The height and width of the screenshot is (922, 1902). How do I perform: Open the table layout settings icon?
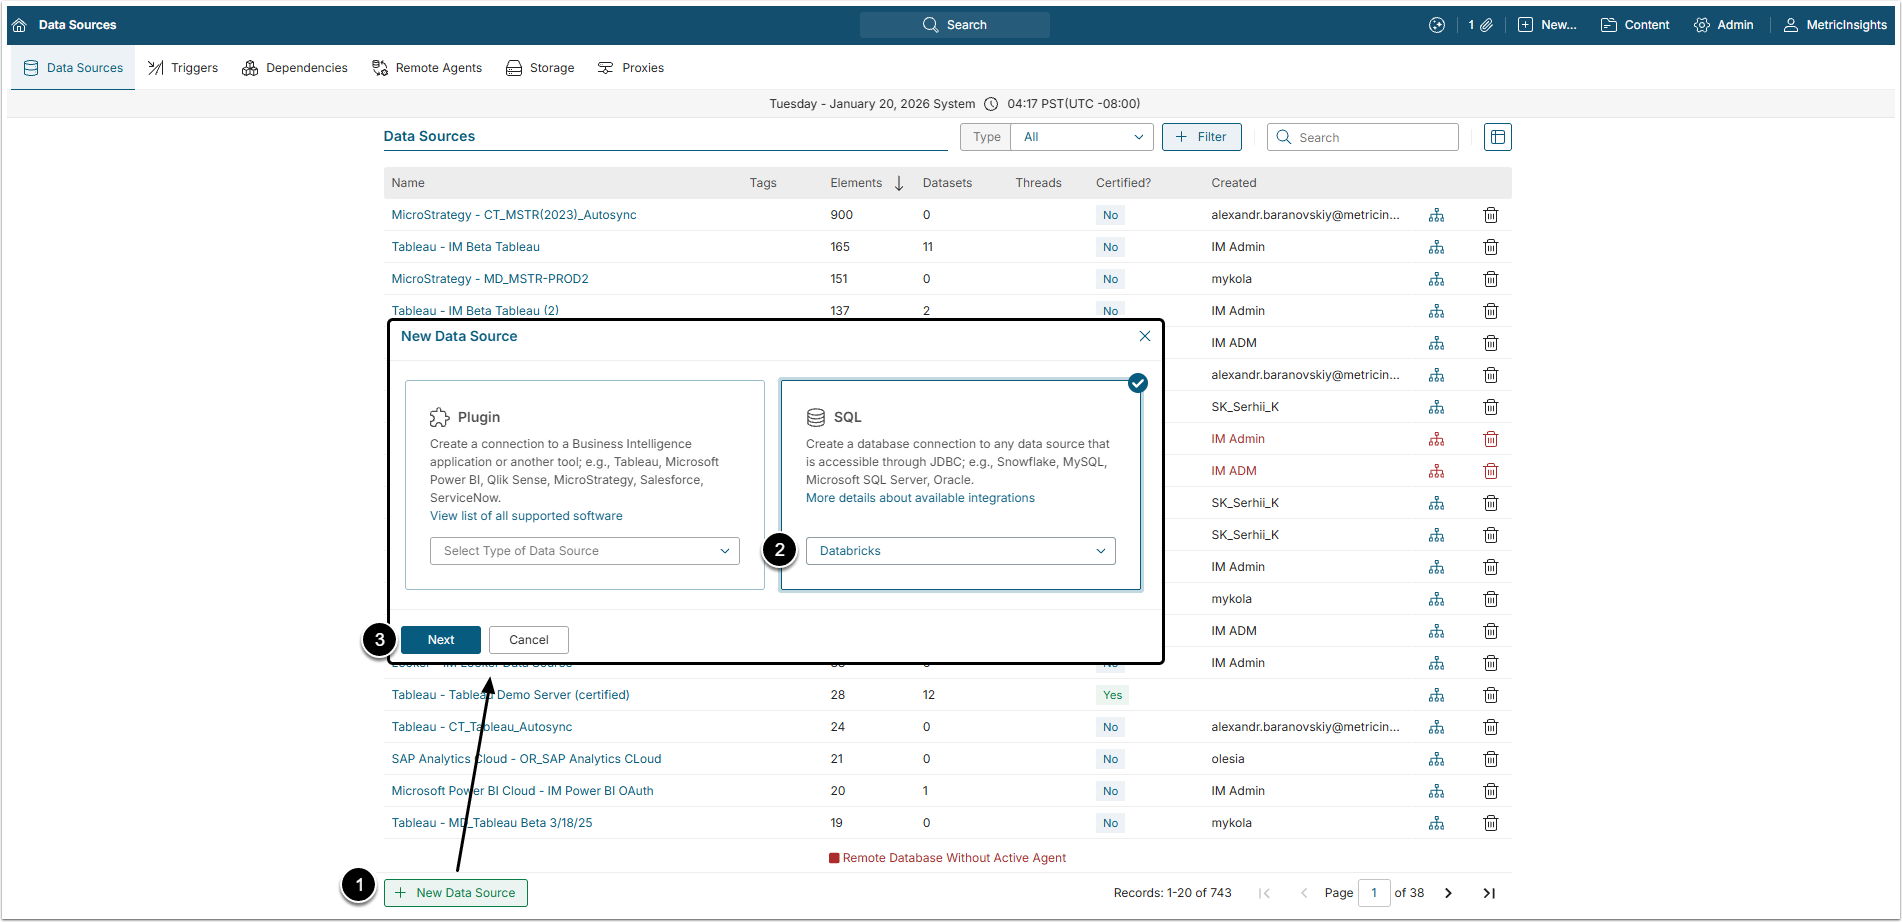[x=1497, y=137]
